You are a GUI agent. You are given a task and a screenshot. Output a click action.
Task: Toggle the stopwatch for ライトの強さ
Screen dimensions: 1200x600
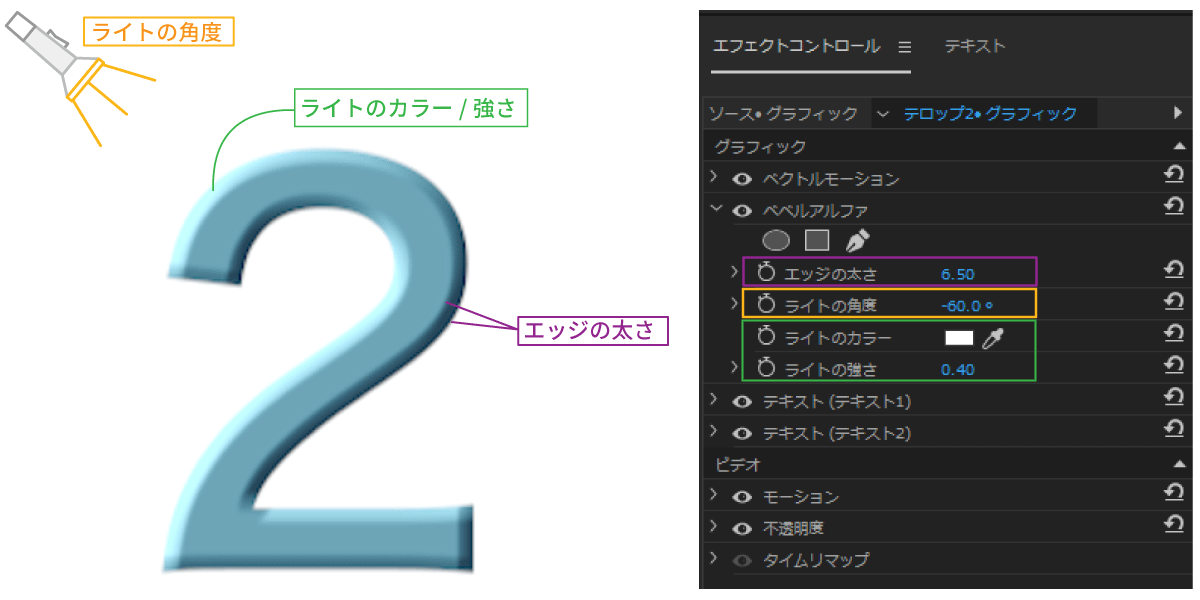(767, 368)
